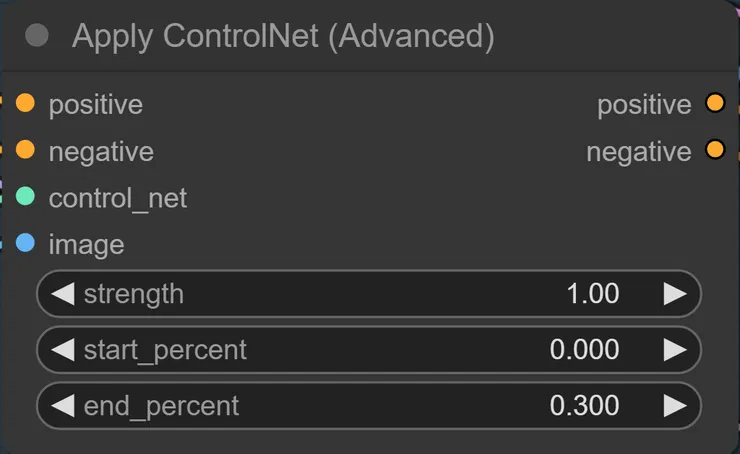Click the strength value 1.00
Image resolution: width=740 pixels, height=454 pixels.
[592, 293]
